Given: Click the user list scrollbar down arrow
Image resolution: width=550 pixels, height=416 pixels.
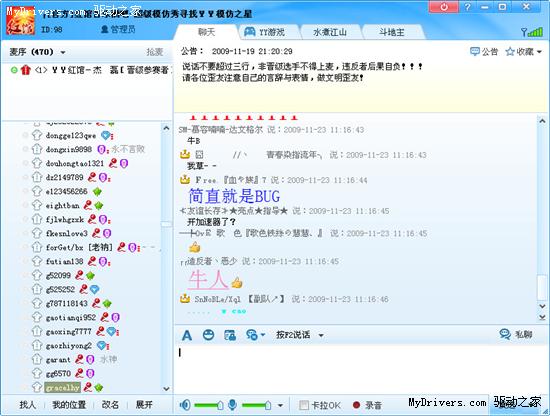Looking at the screenshot, I should pyautogui.click(x=166, y=389).
